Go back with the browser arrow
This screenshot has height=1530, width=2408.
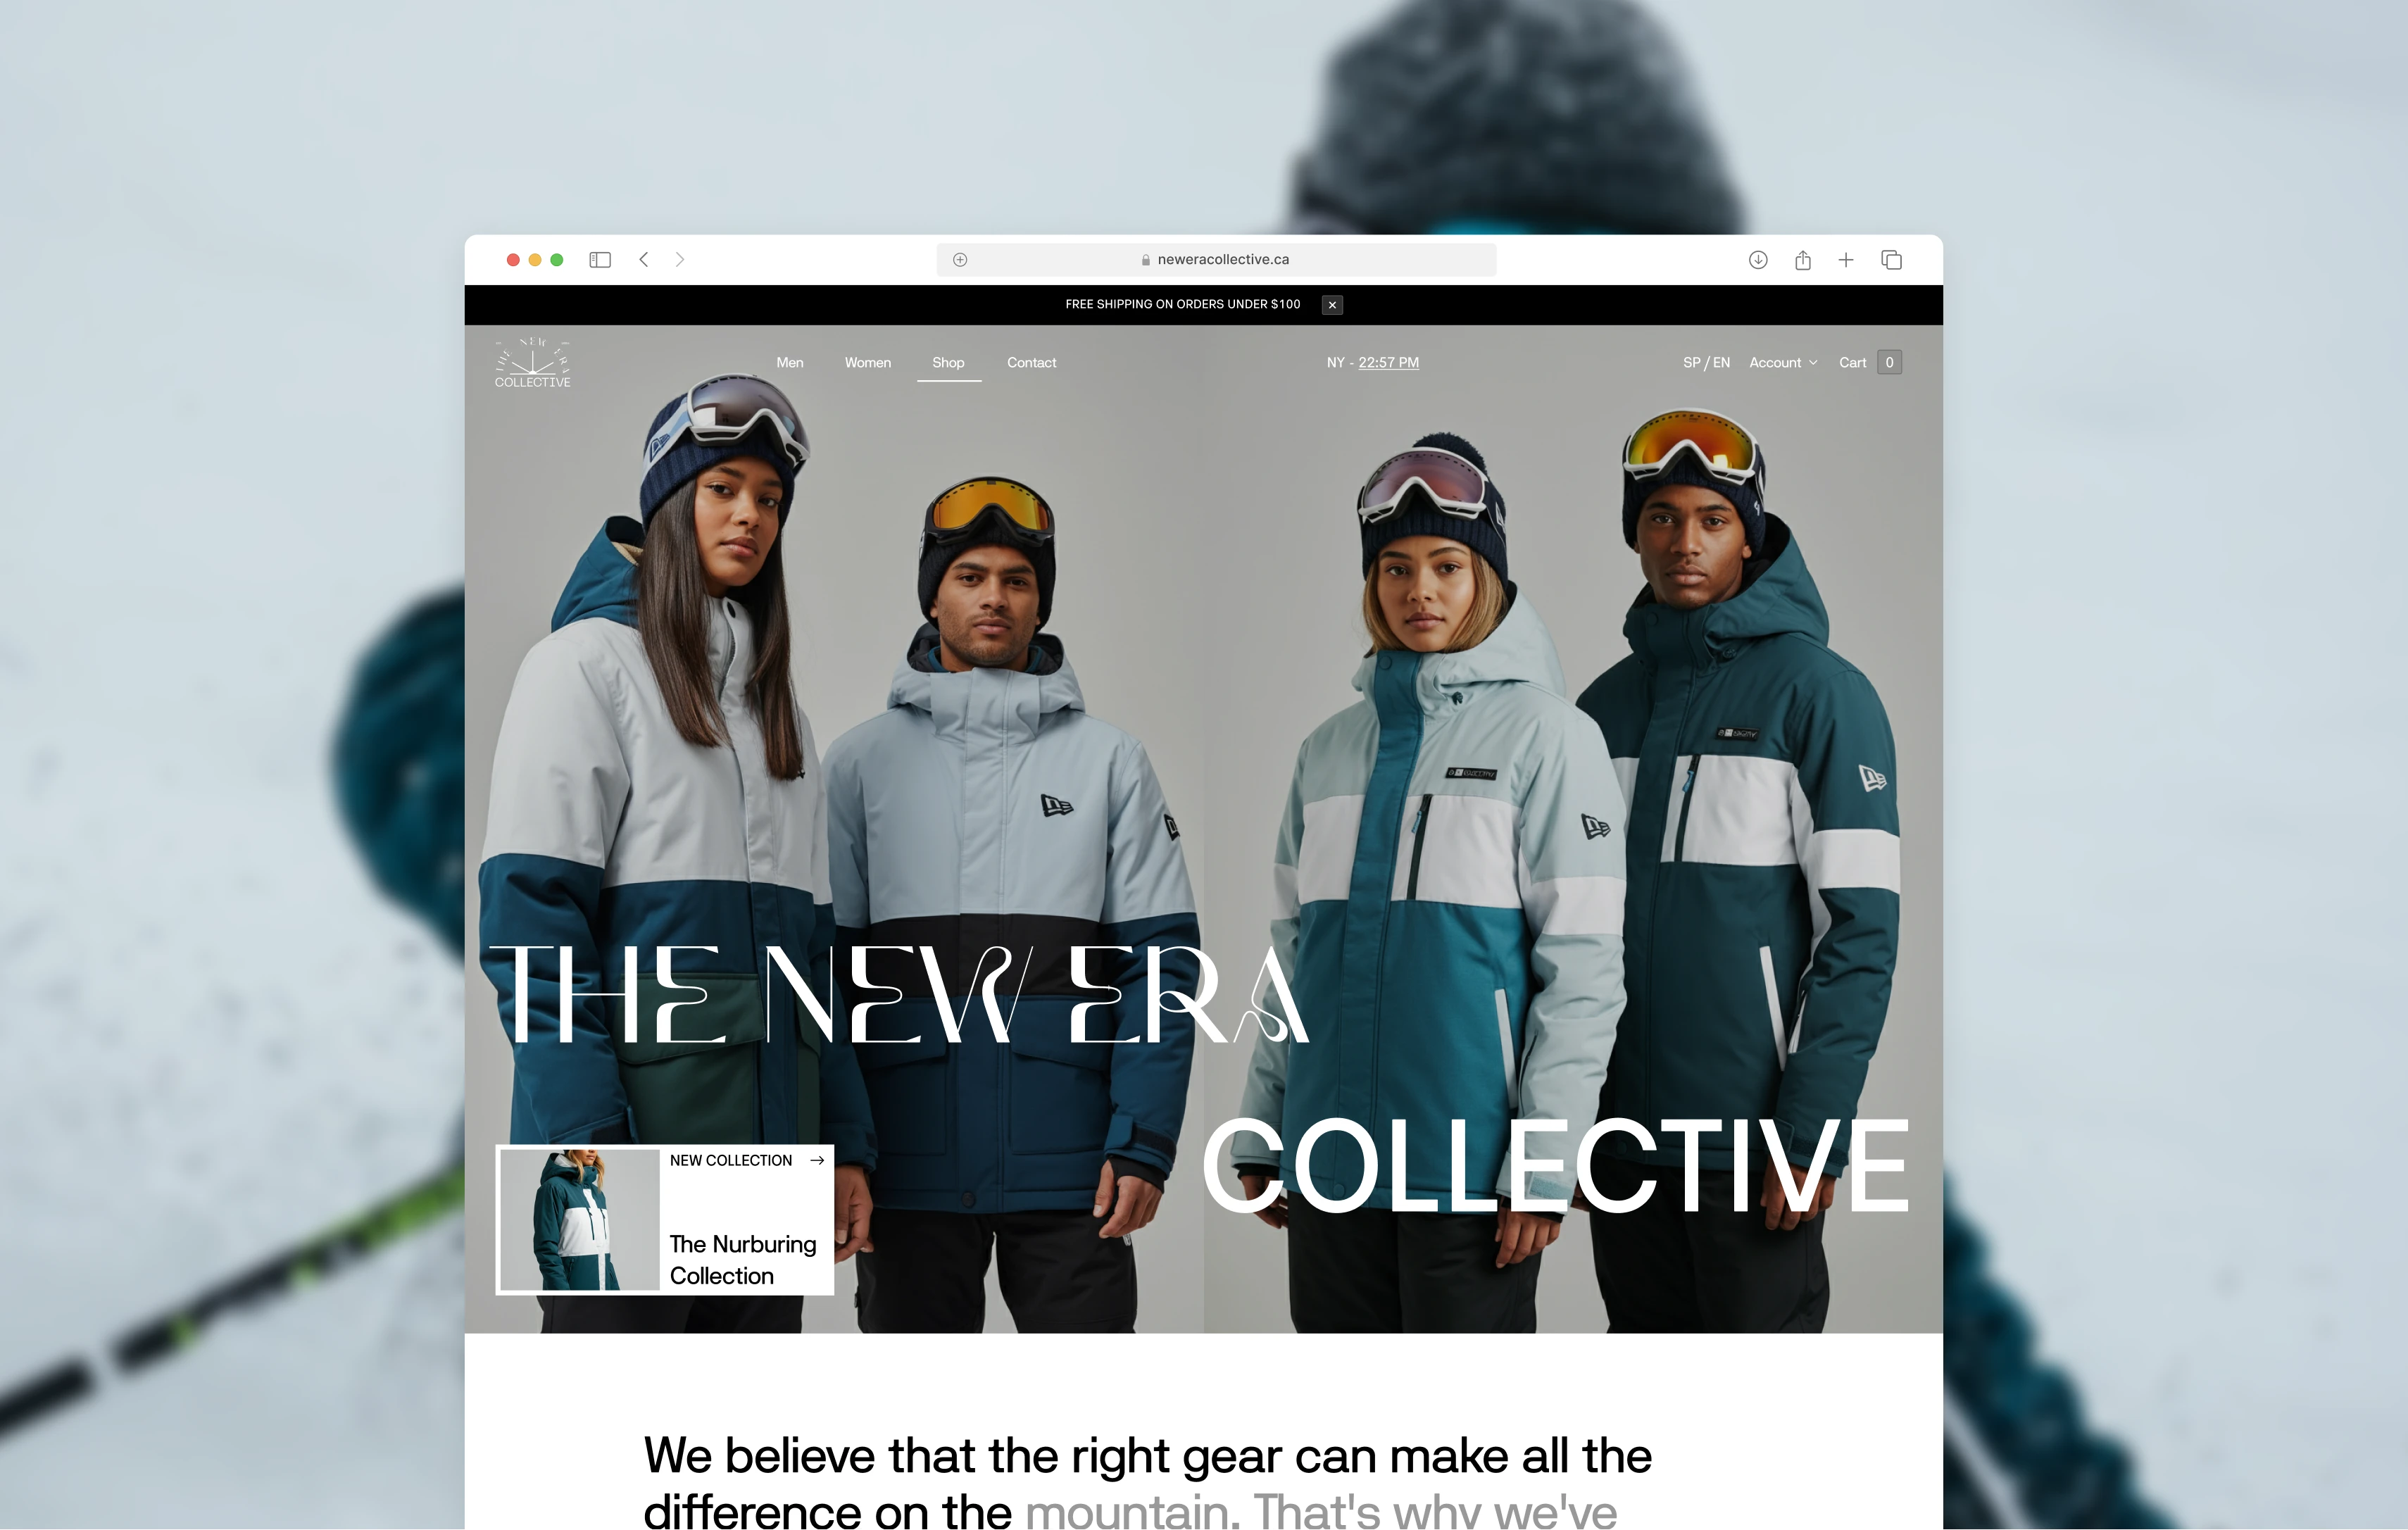click(644, 260)
